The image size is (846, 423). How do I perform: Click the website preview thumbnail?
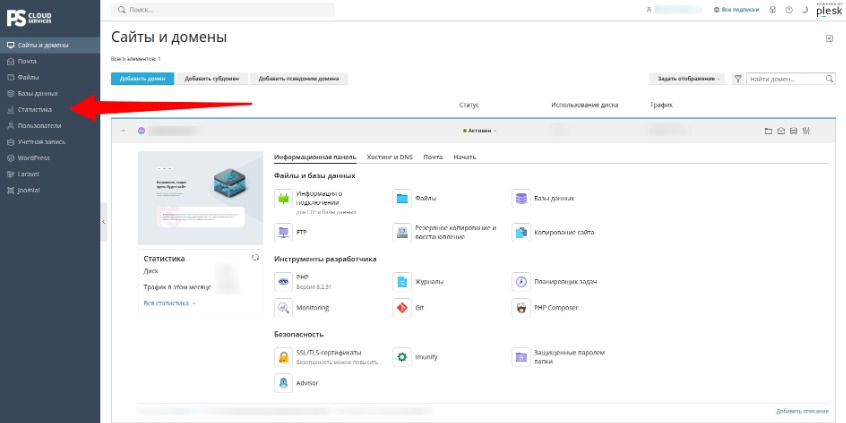pos(201,198)
